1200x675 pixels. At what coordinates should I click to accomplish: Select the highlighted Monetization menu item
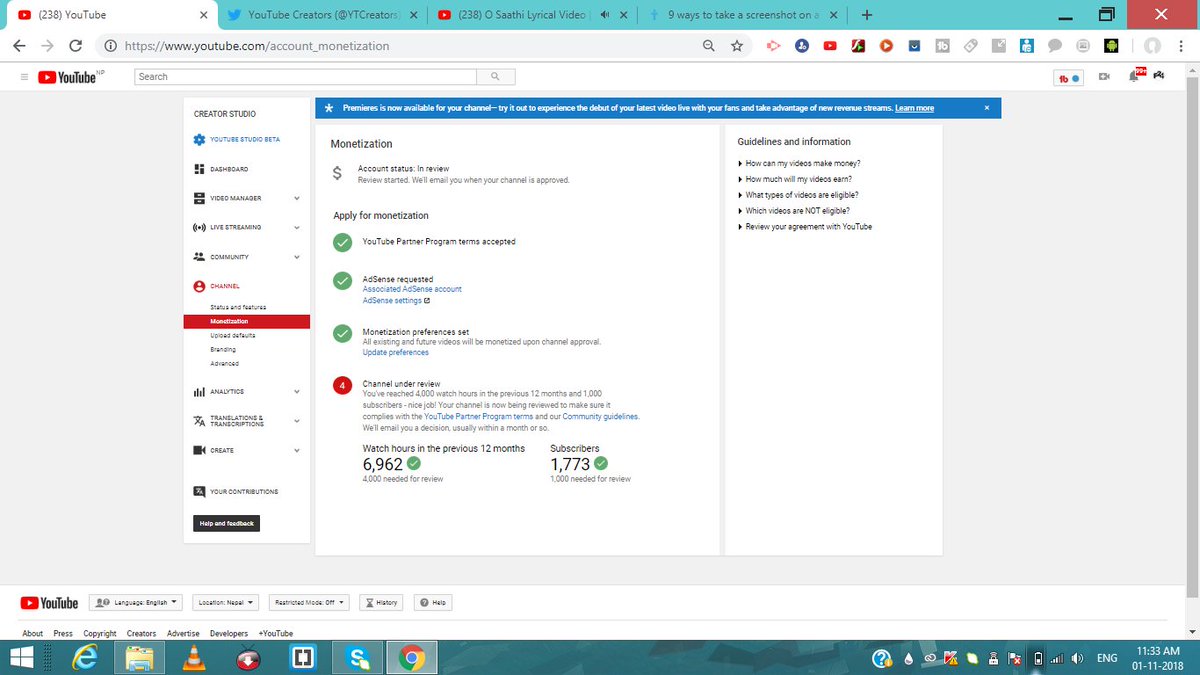pyautogui.click(x=247, y=321)
